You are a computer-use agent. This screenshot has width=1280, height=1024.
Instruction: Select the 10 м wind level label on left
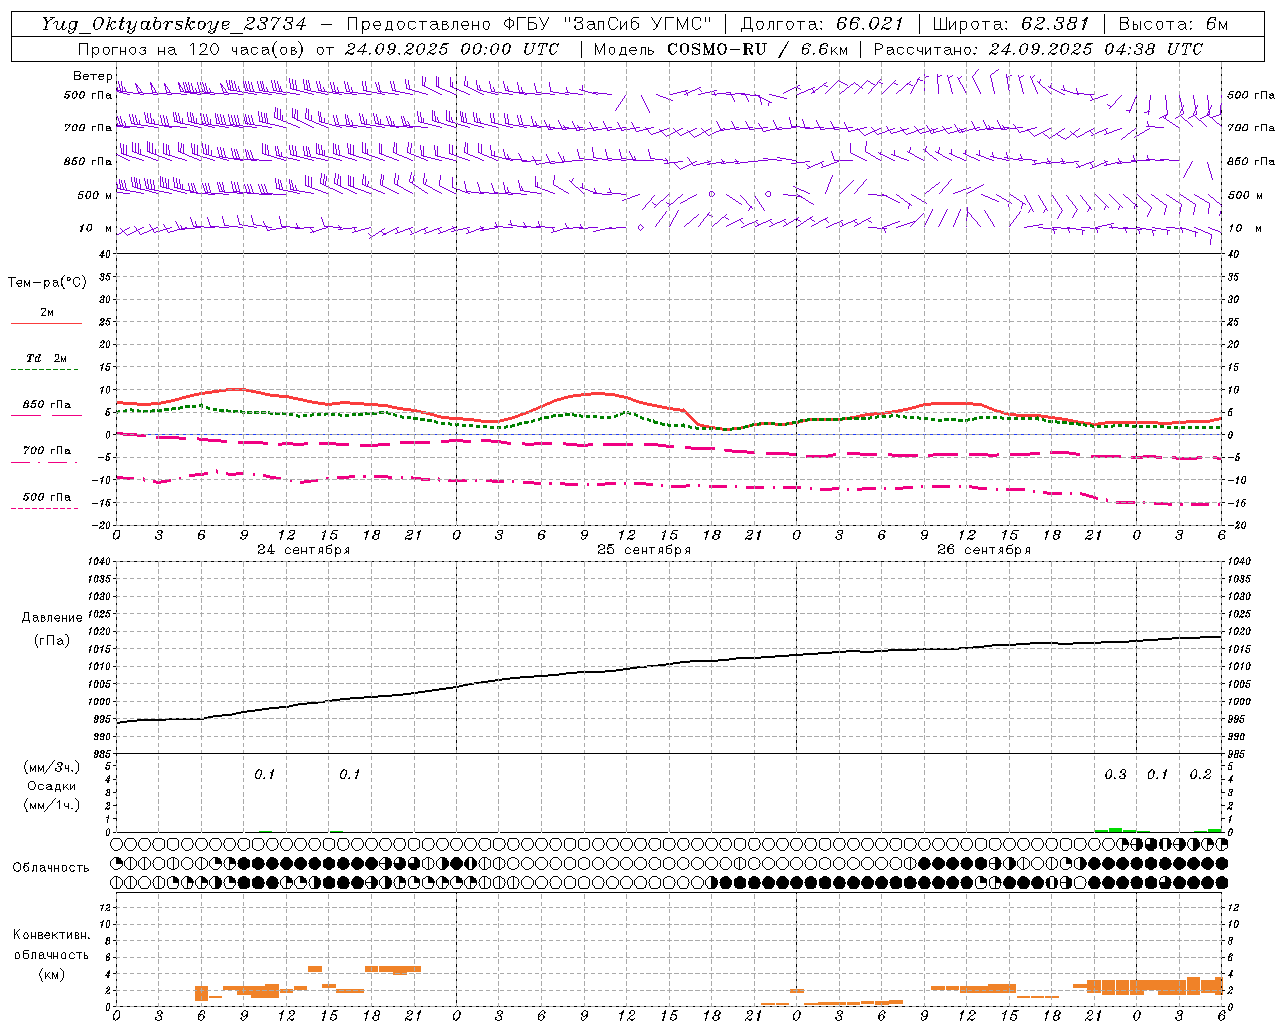[95, 229]
